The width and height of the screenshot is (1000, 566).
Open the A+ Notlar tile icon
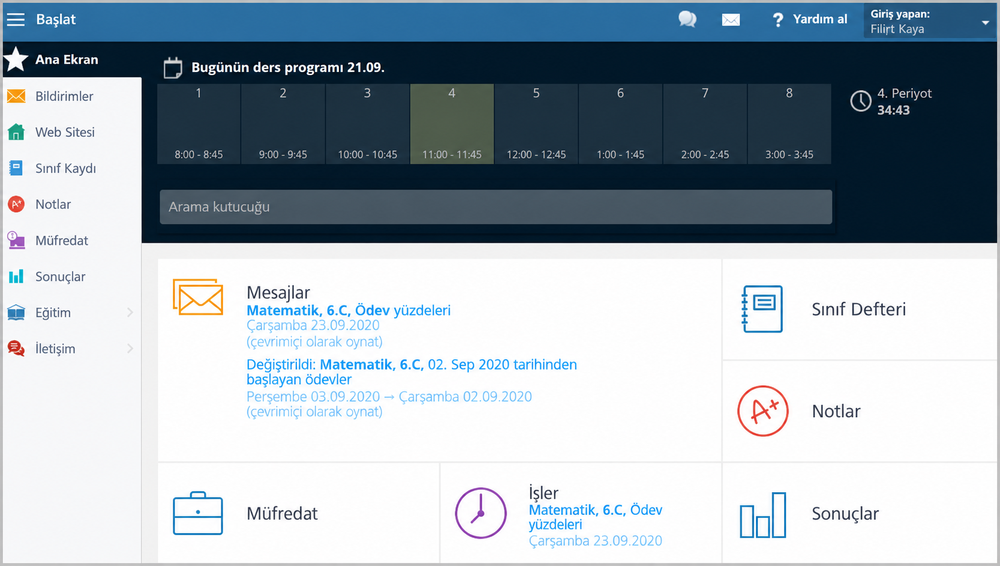(763, 411)
